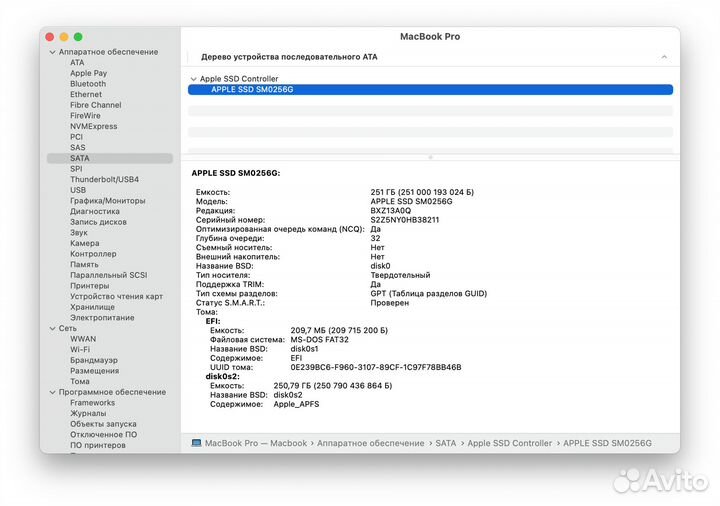Click the disk0s2 volume heading
This screenshot has width=720, height=506.
(222, 377)
